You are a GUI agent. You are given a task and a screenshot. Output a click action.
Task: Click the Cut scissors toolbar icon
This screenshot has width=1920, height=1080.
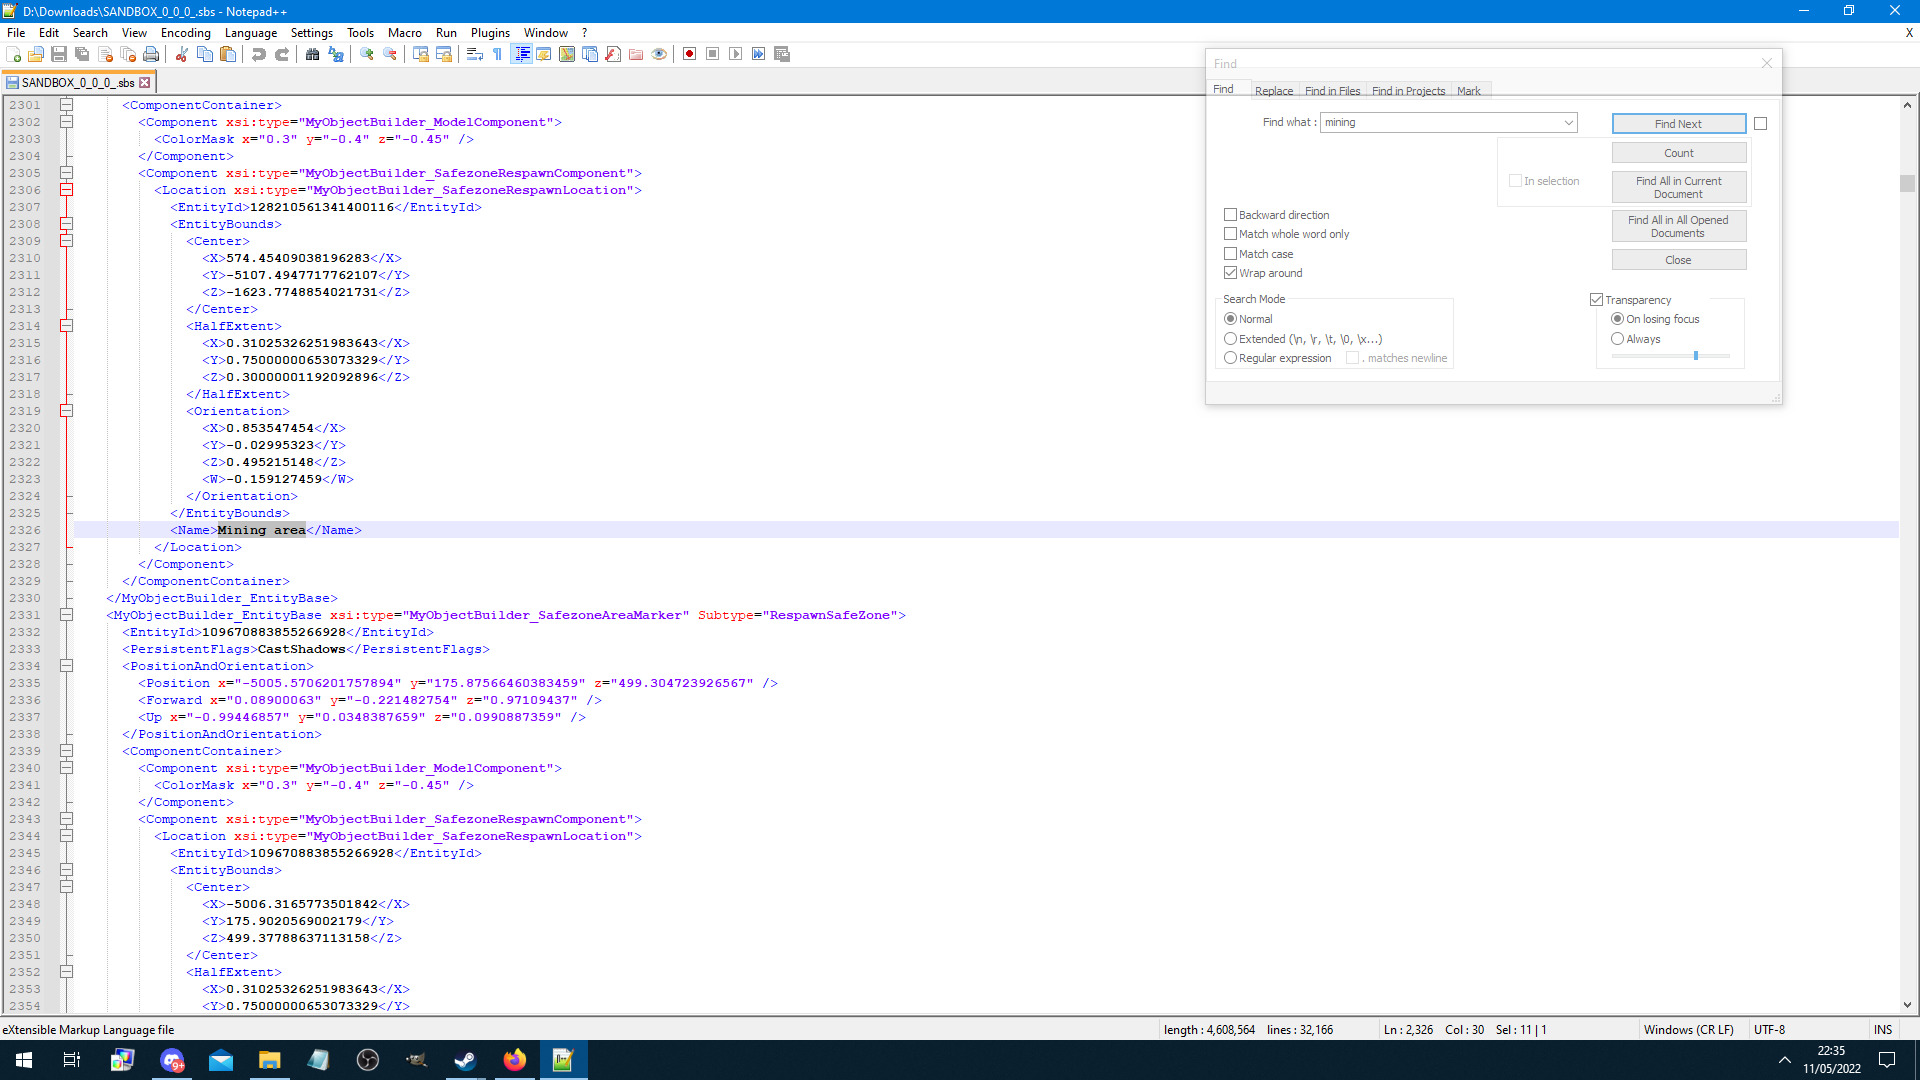click(x=182, y=54)
